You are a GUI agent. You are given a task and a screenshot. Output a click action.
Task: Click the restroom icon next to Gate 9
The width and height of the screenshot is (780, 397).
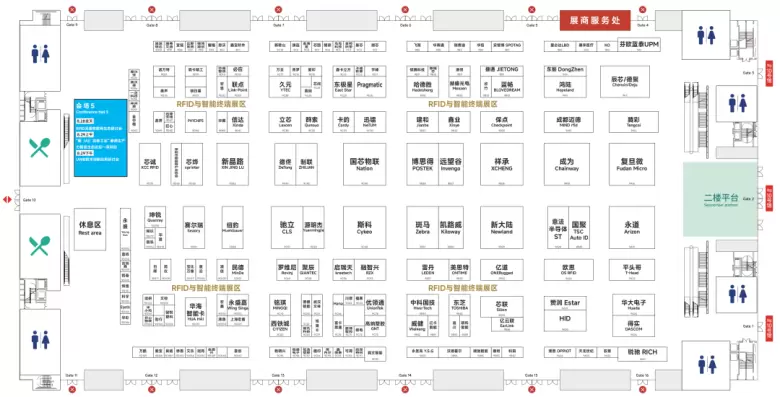point(40,54)
